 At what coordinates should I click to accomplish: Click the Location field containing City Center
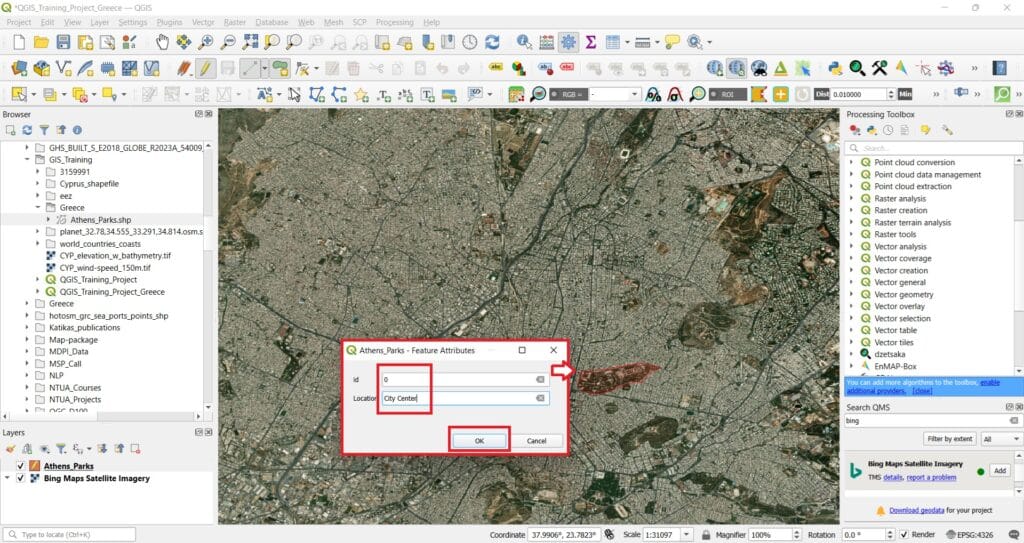(465, 398)
